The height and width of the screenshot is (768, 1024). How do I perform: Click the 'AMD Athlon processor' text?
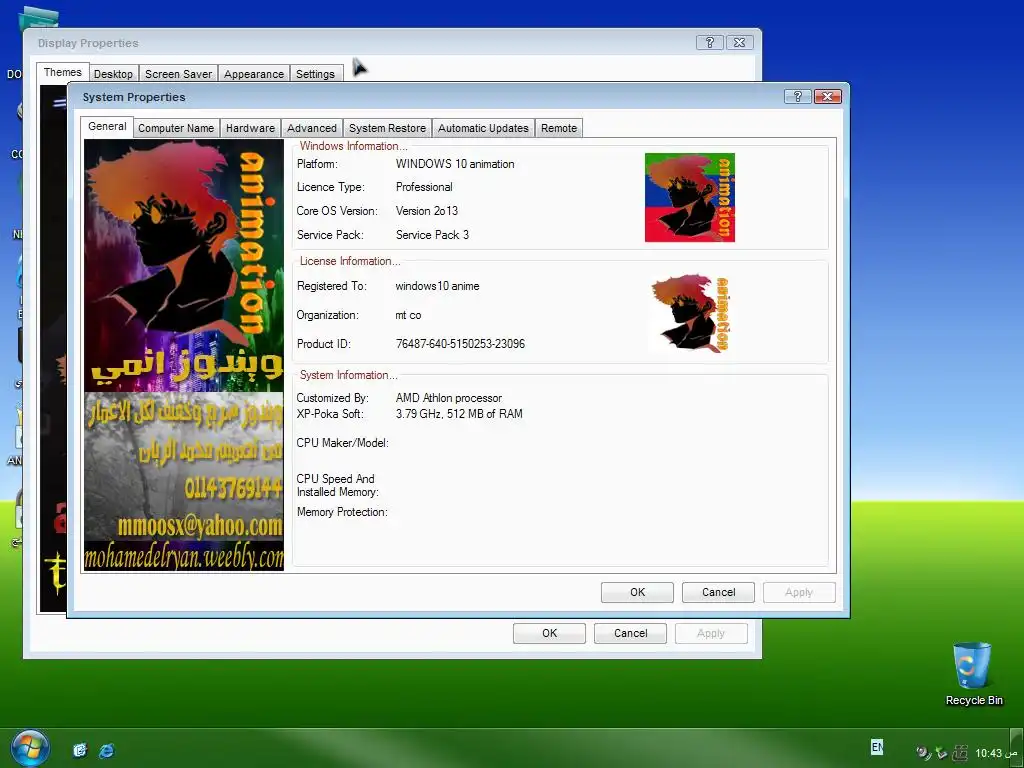tap(449, 398)
